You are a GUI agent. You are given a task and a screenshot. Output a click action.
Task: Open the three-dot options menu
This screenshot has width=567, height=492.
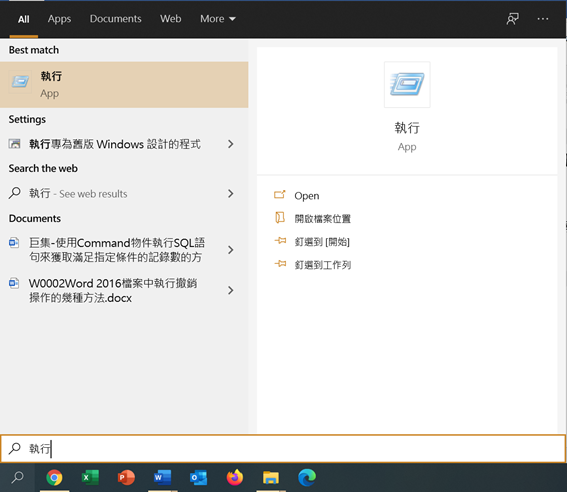pyautogui.click(x=543, y=19)
